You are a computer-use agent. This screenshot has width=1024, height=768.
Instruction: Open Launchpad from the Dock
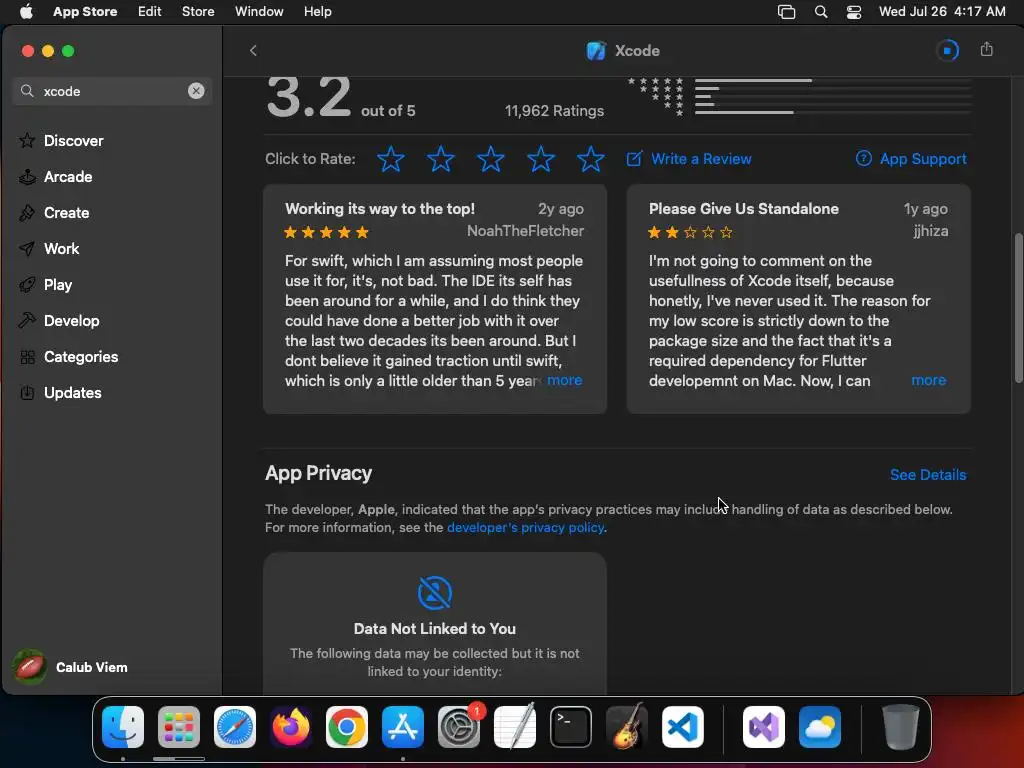click(x=179, y=727)
